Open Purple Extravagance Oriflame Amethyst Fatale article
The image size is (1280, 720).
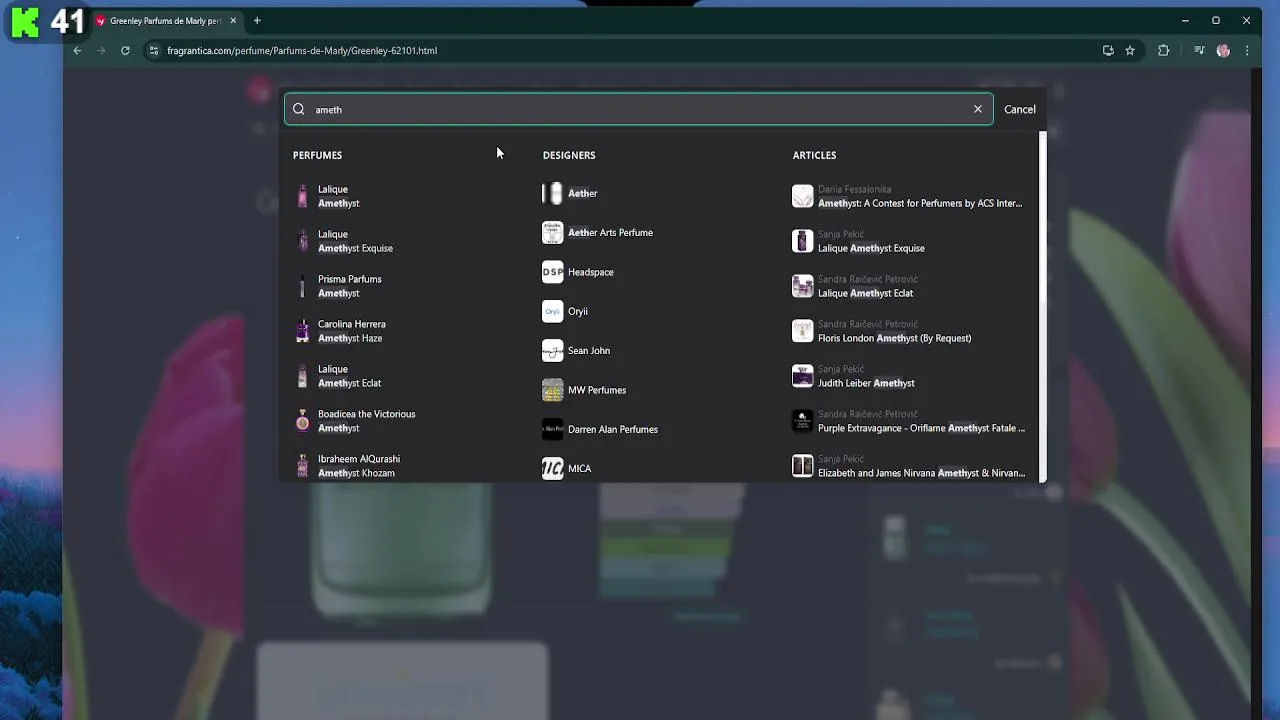[x=908, y=421]
